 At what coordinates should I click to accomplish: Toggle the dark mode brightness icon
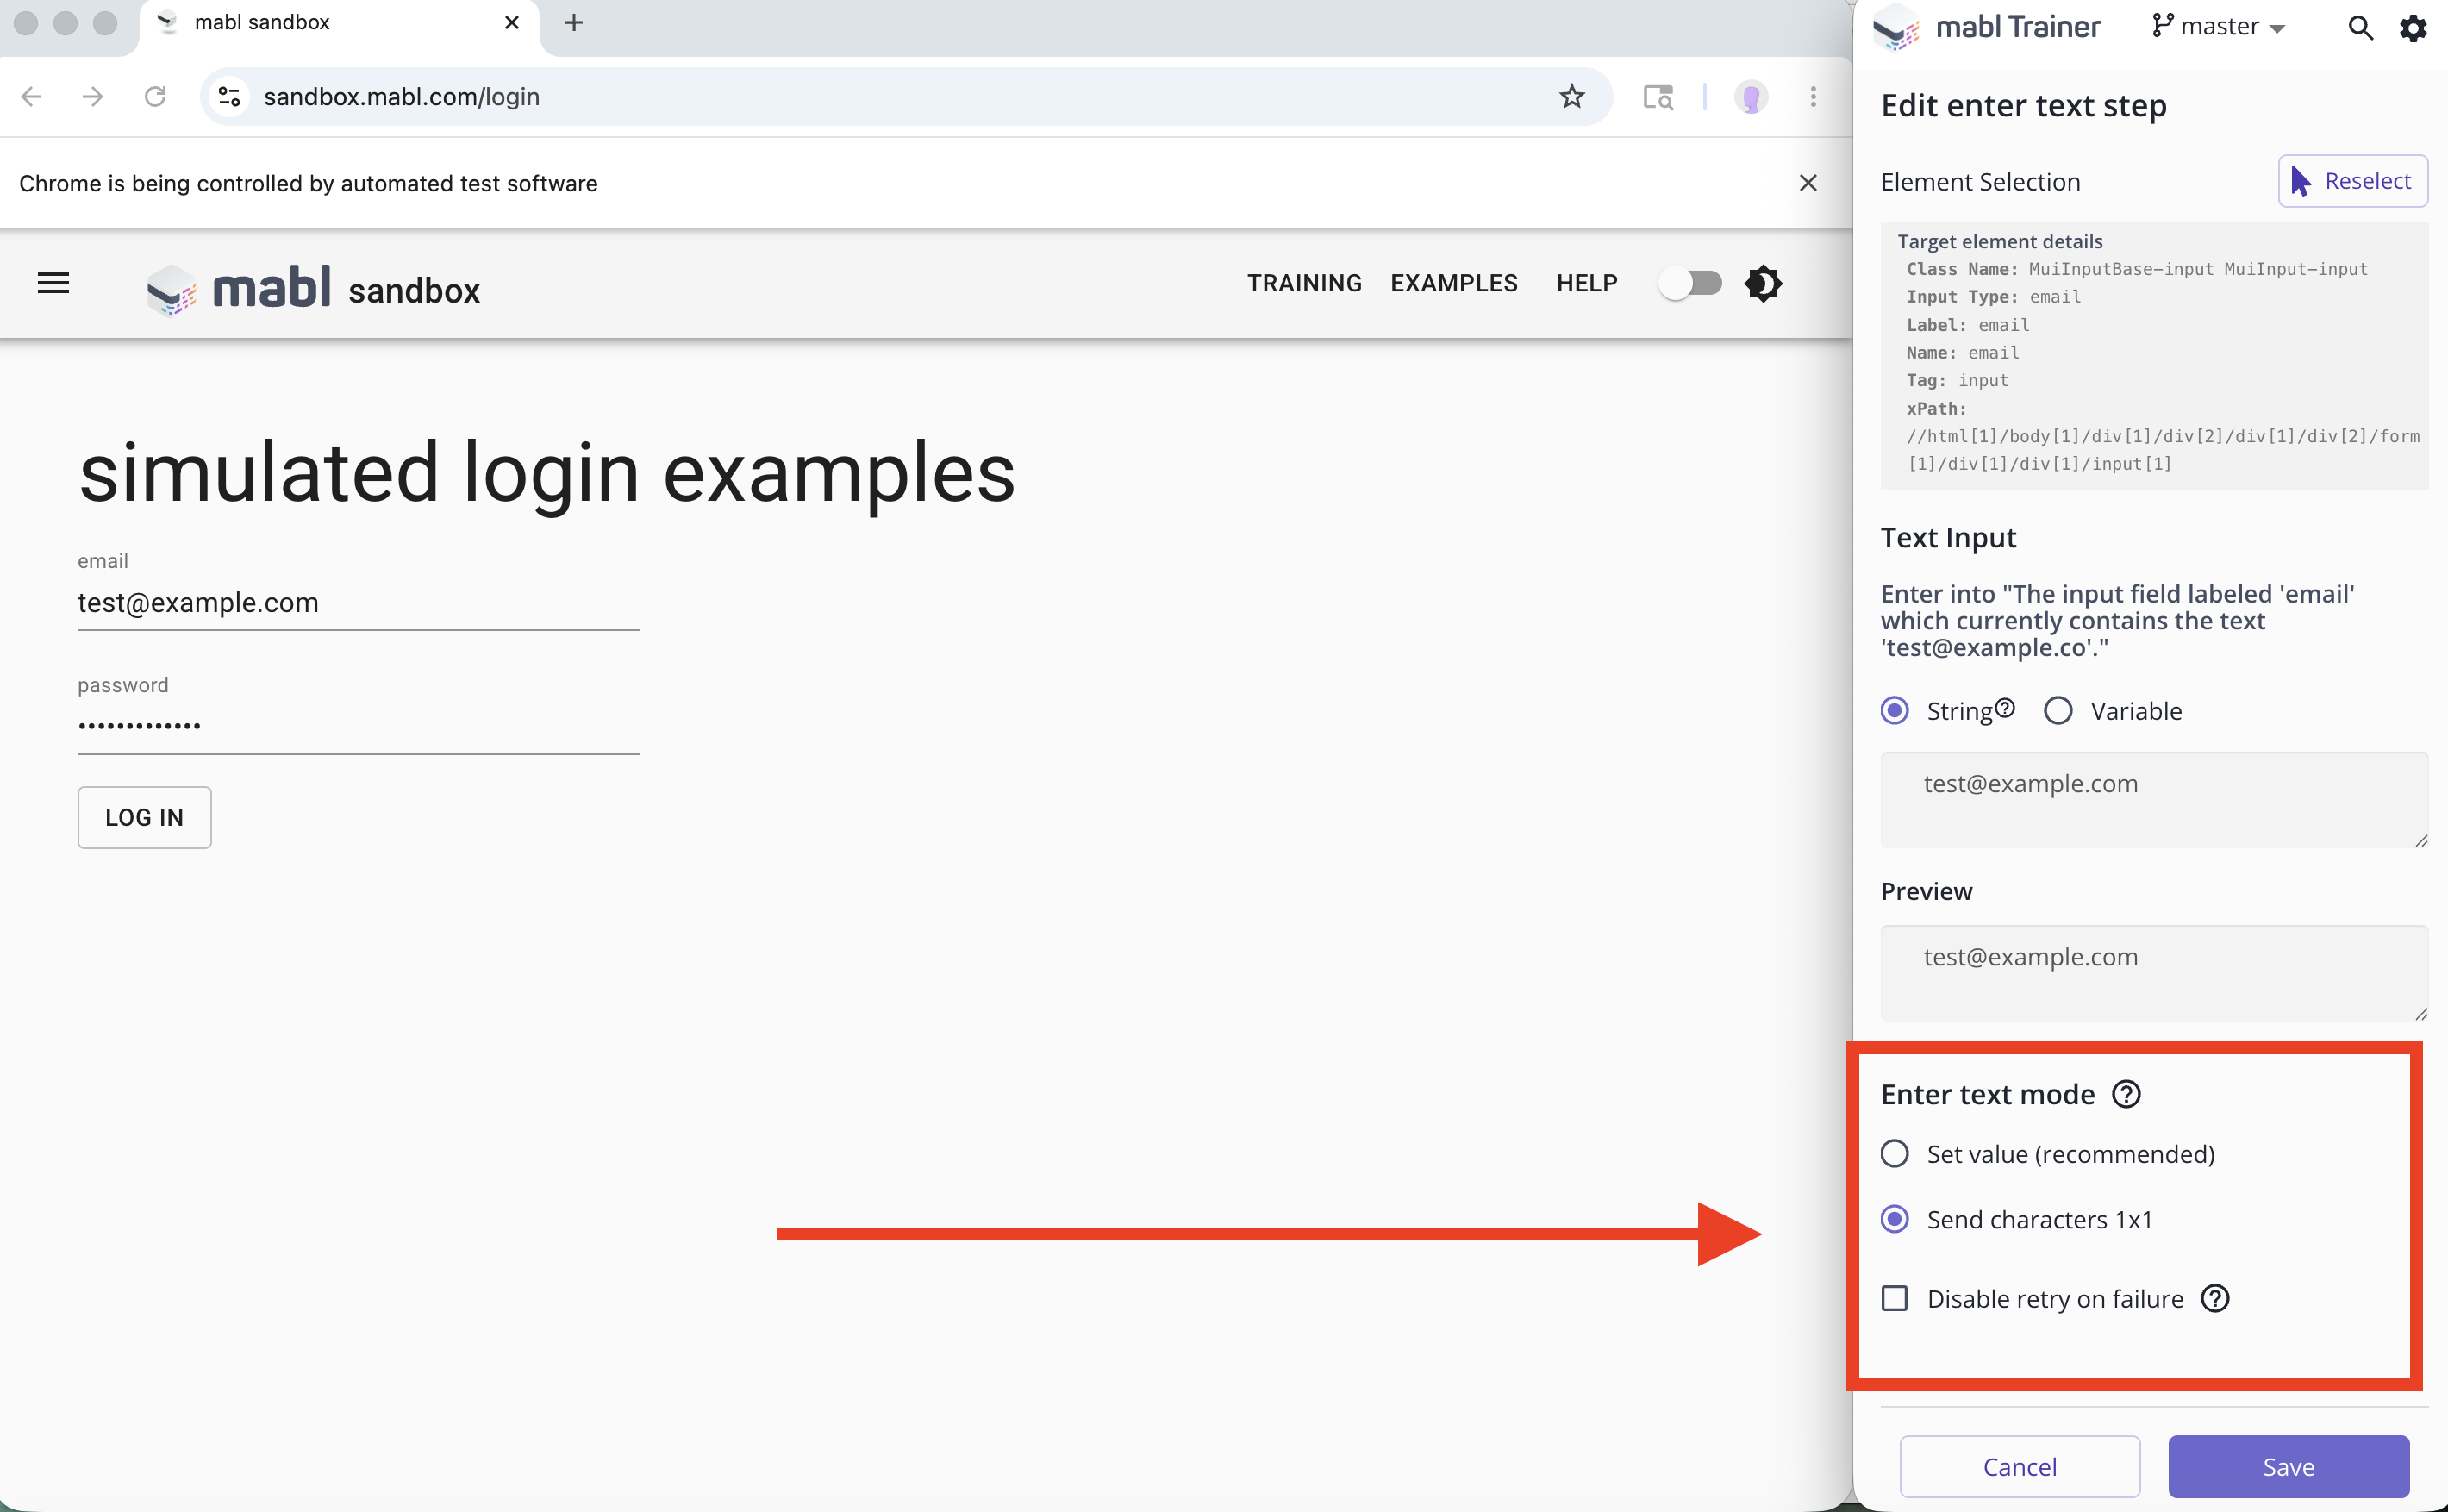point(1763,284)
